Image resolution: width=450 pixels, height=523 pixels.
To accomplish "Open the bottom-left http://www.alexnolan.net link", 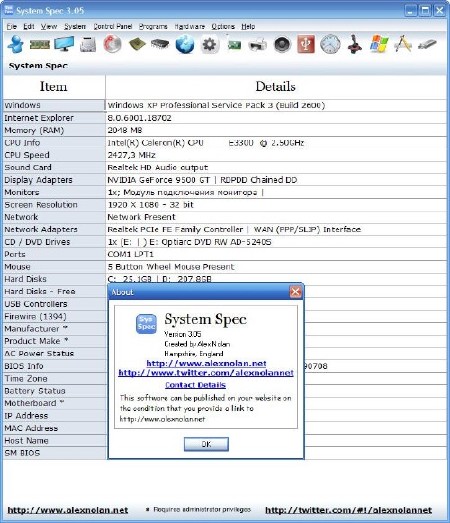I will [68, 510].
